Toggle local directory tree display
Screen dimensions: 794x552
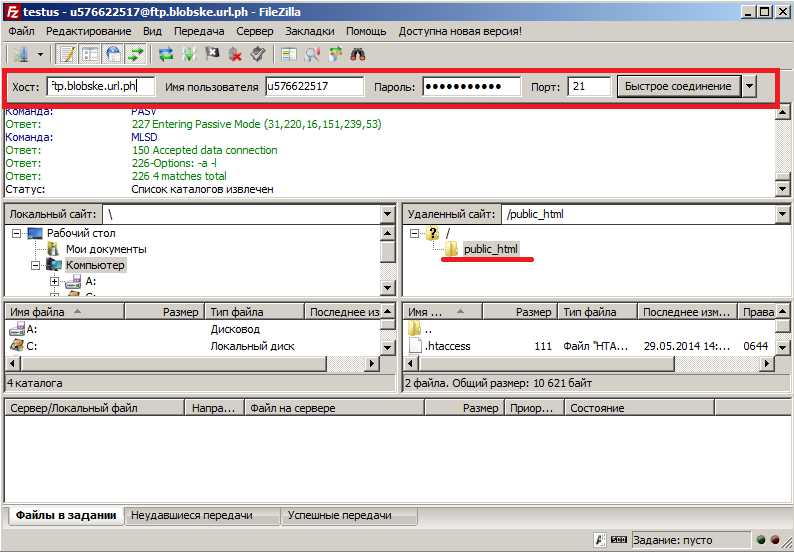coord(90,54)
